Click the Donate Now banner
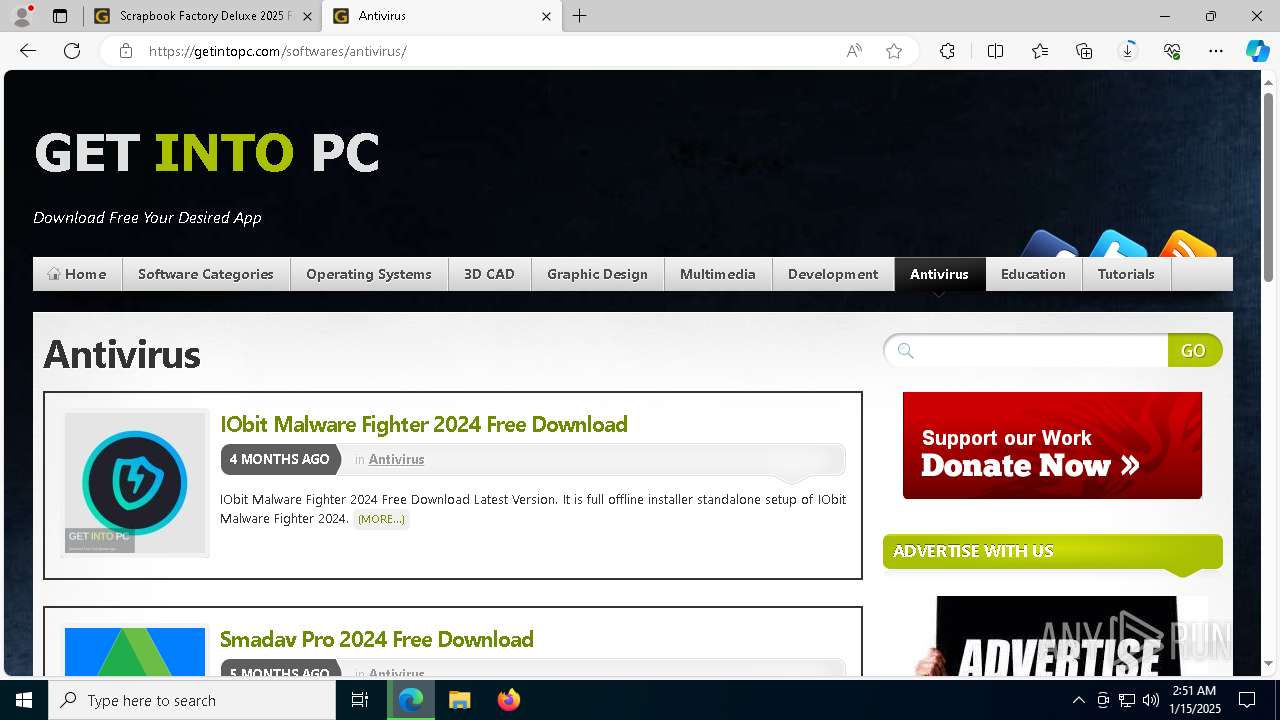The image size is (1280, 720). [x=1052, y=445]
